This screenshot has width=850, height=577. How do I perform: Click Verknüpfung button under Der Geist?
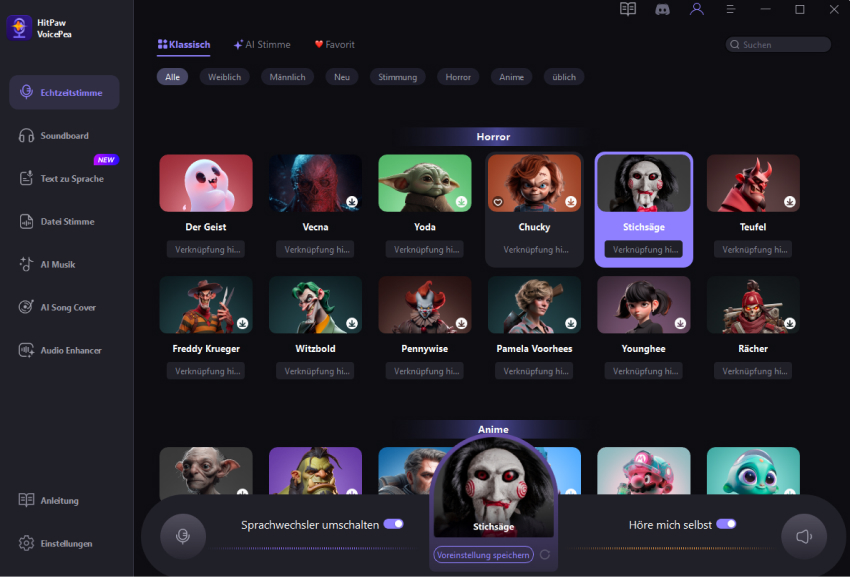[206, 249]
